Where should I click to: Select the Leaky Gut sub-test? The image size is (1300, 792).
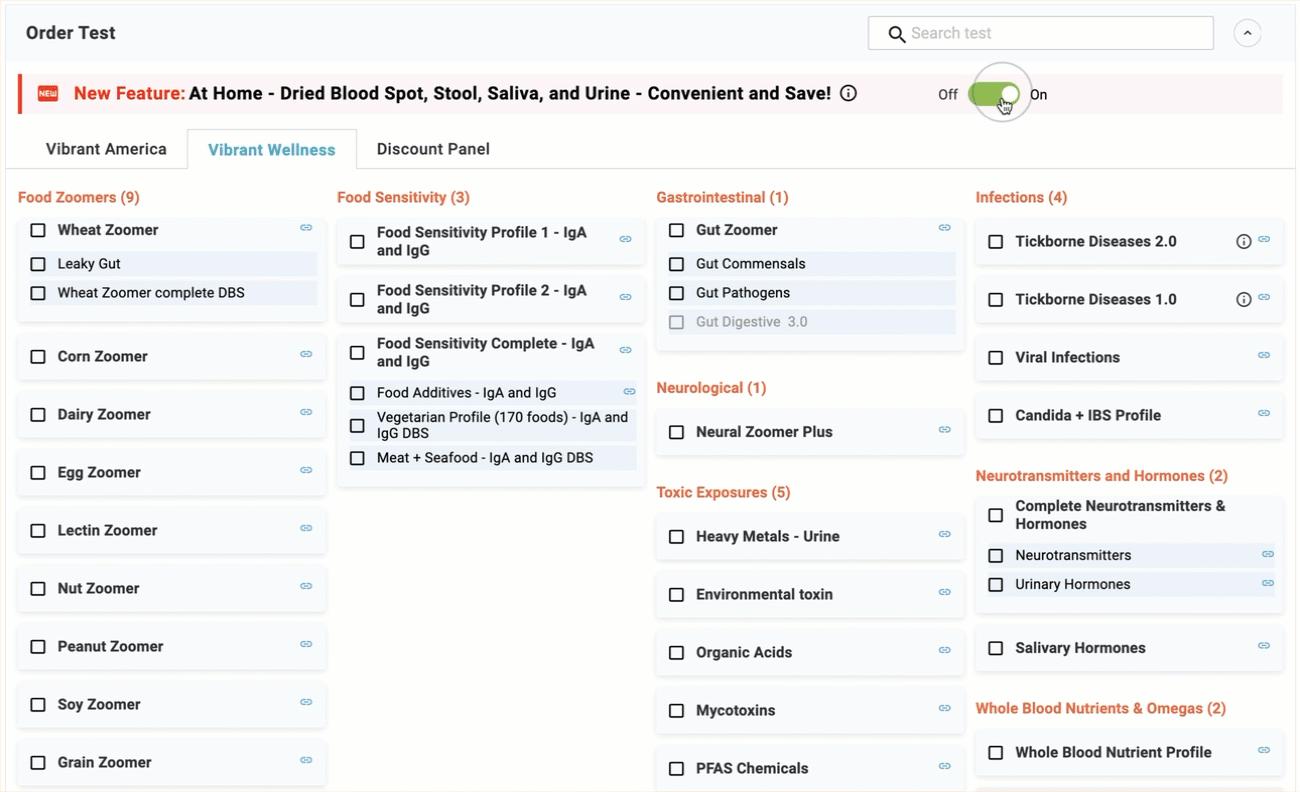click(x=38, y=263)
